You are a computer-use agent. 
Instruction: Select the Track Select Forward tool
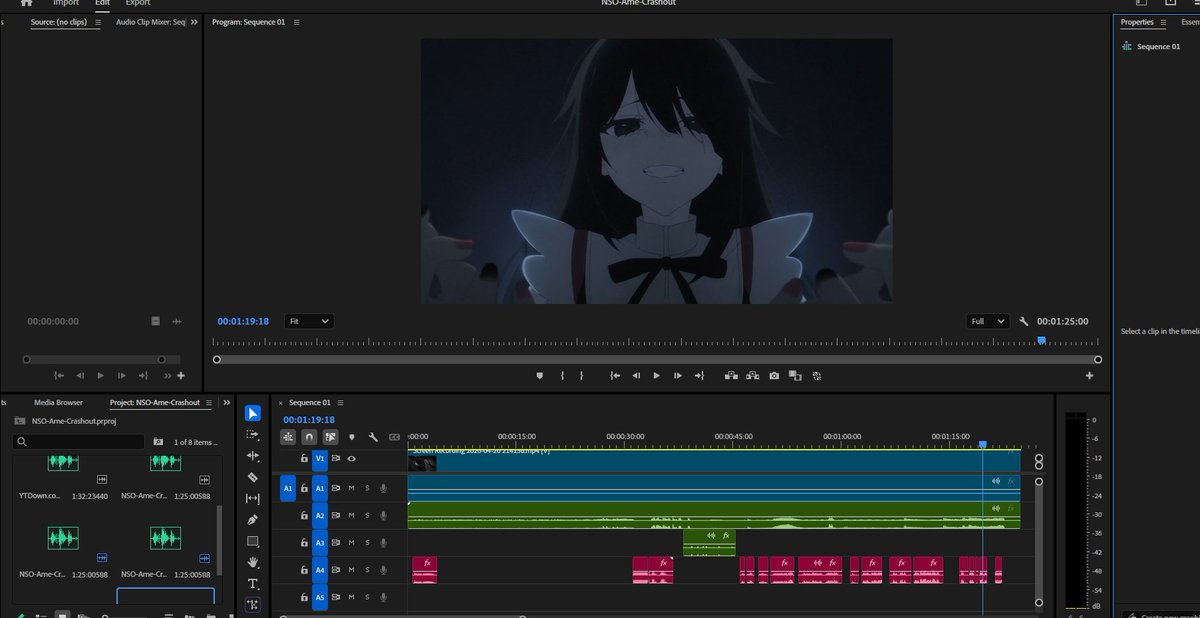[253, 434]
